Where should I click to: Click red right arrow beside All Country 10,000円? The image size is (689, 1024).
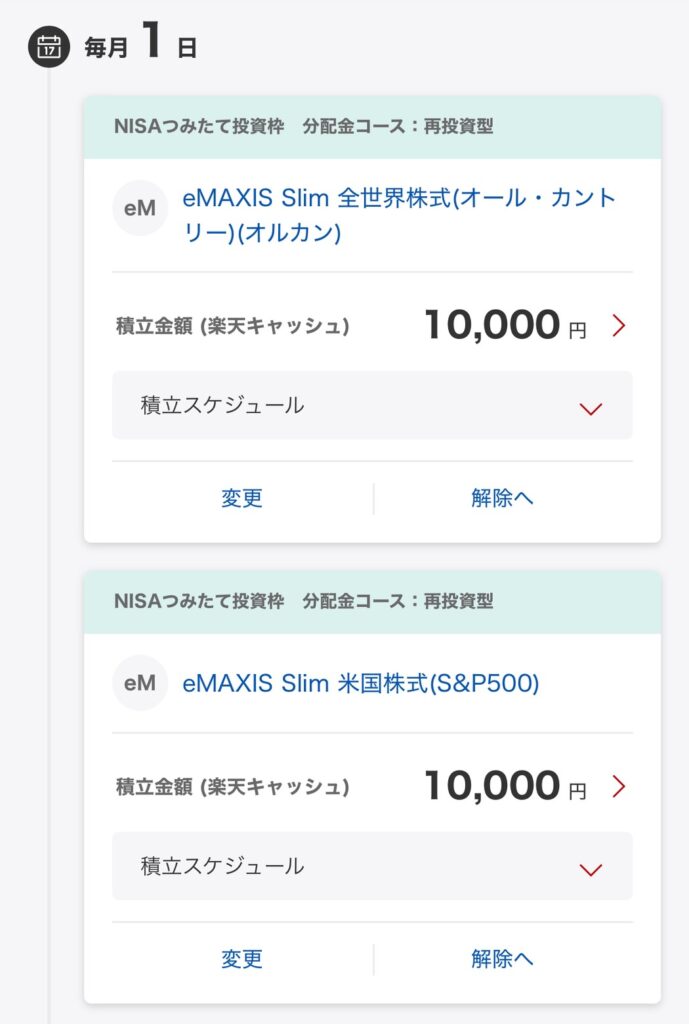(x=618, y=326)
